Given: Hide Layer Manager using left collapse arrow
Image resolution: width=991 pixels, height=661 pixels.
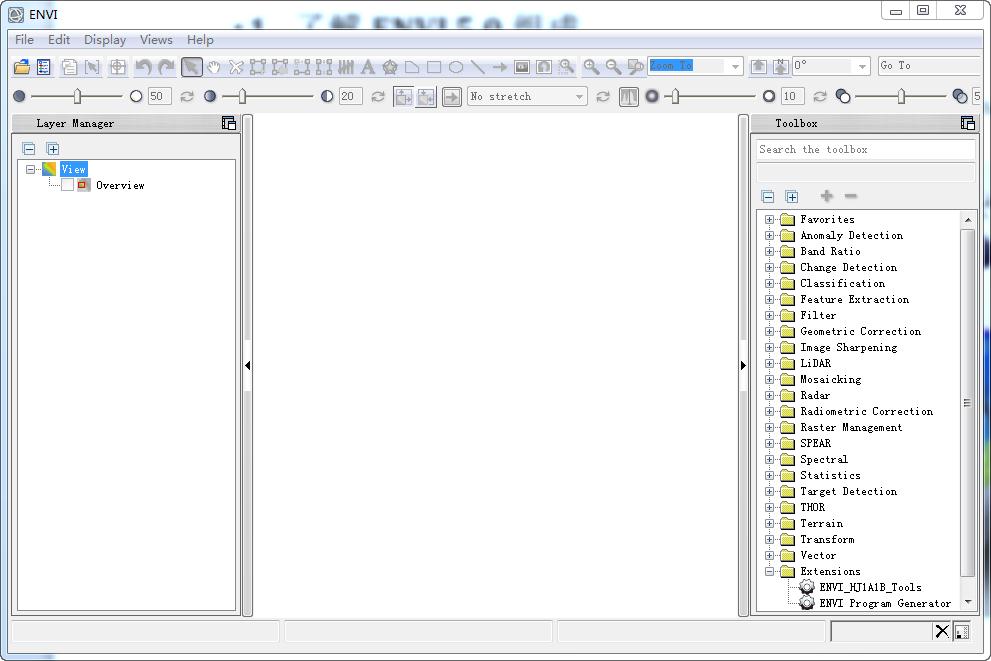Looking at the screenshot, I should click(x=248, y=365).
